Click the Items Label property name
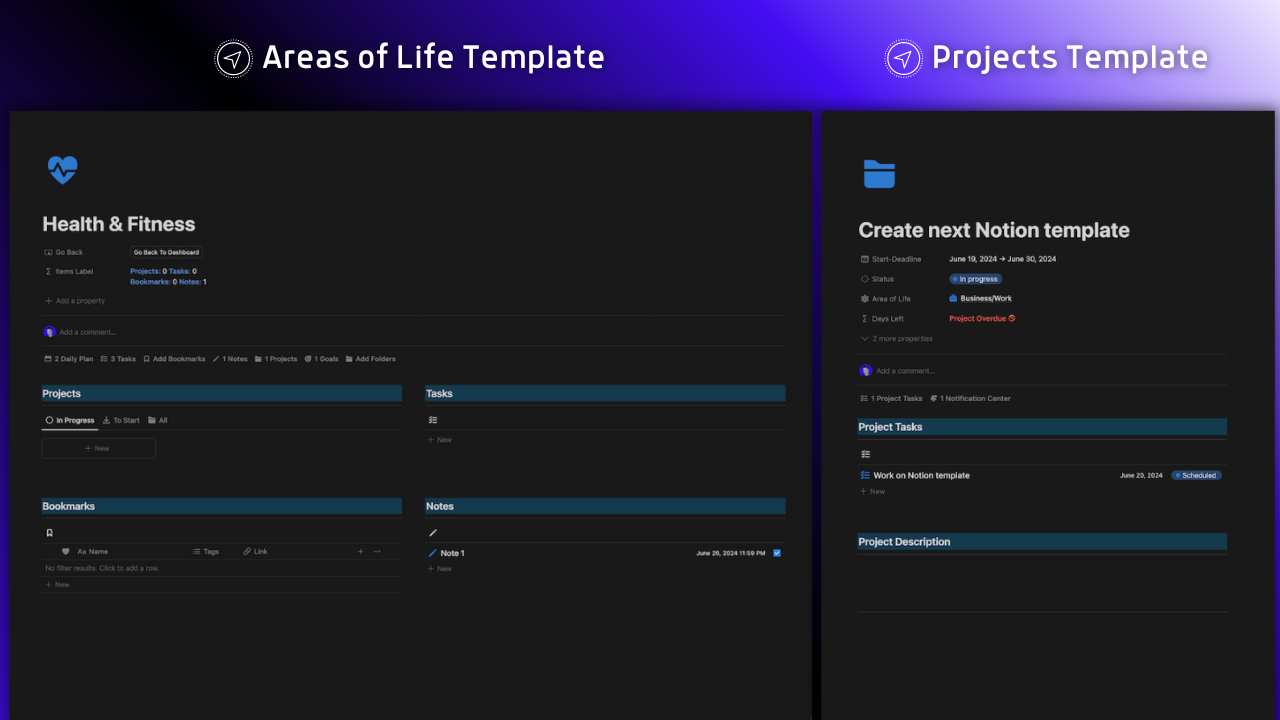Screen dimensions: 1280x720 click(74, 271)
